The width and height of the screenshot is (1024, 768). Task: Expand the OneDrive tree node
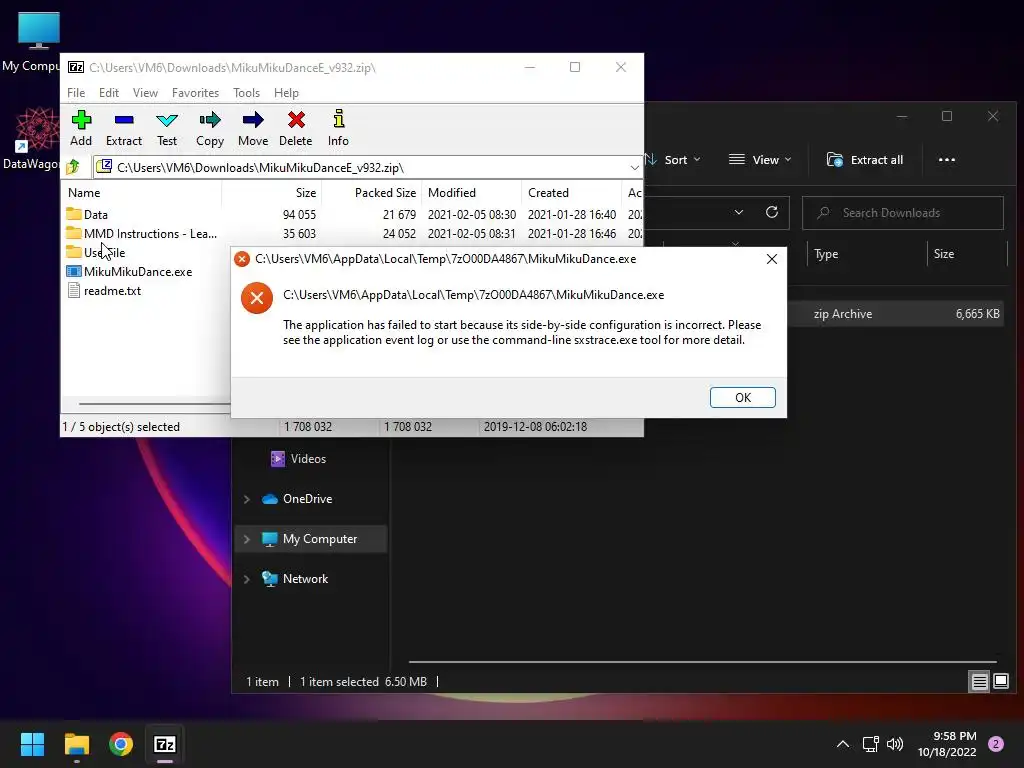[247, 499]
